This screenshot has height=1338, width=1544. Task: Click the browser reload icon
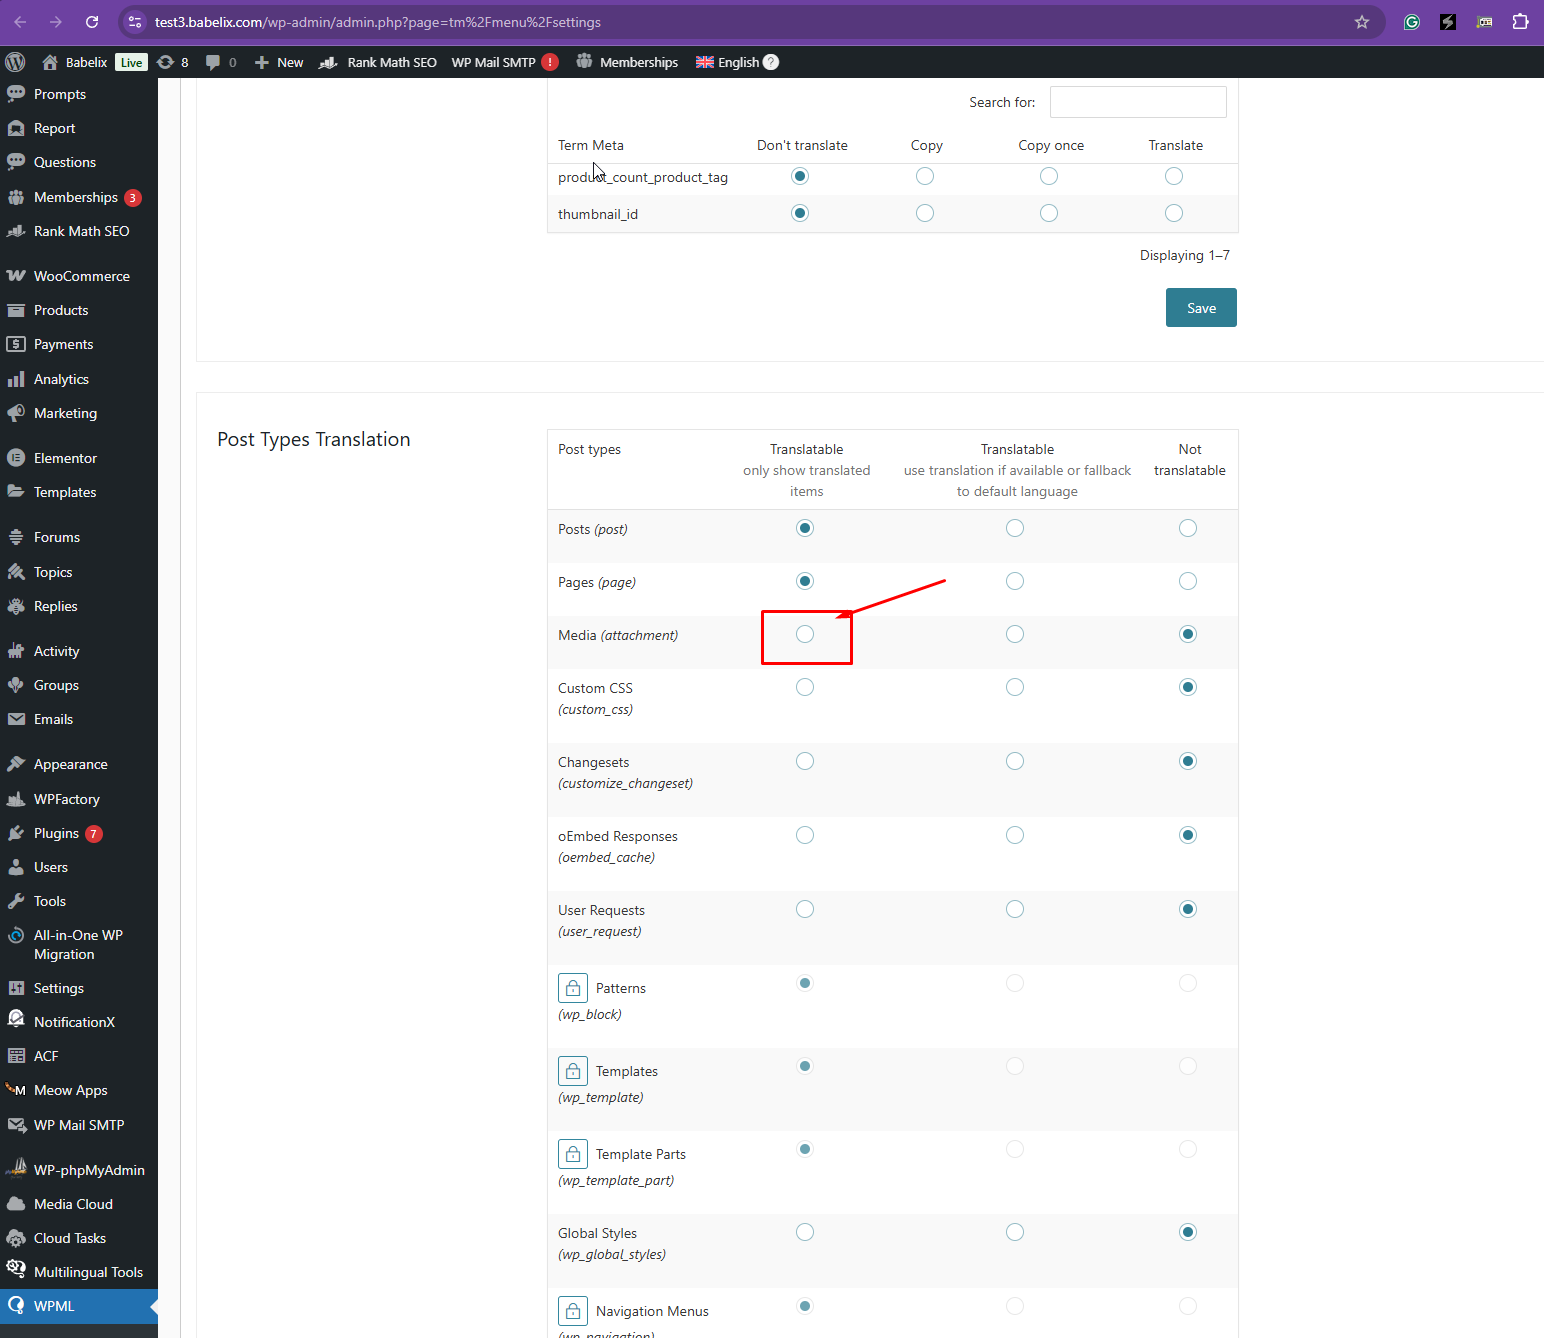click(x=92, y=22)
